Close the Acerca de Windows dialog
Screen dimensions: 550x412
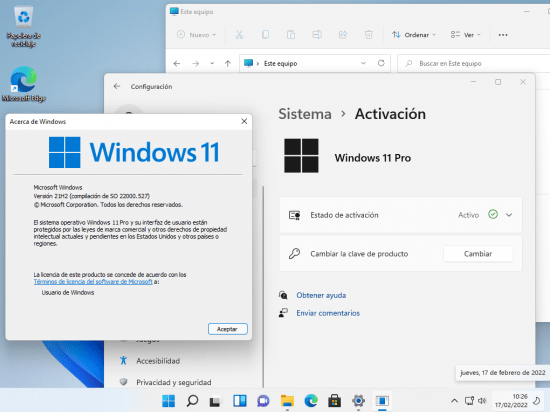tap(244, 121)
